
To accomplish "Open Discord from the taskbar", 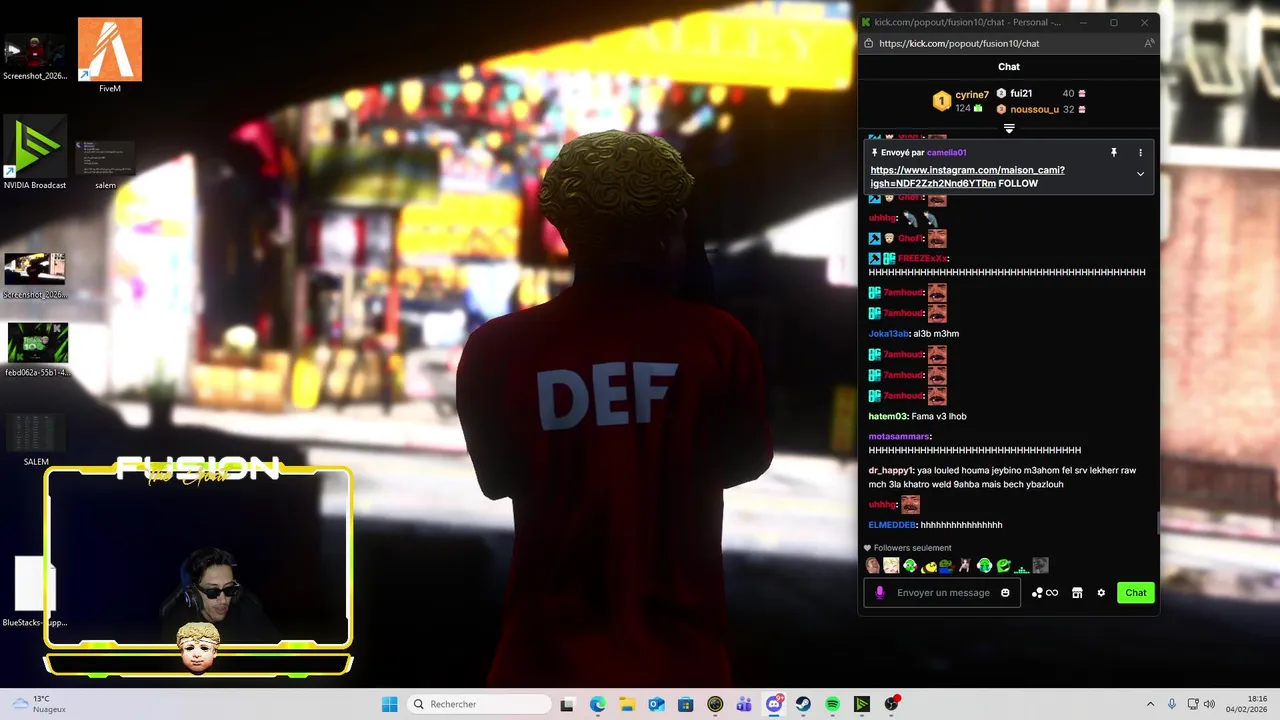I will (774, 704).
